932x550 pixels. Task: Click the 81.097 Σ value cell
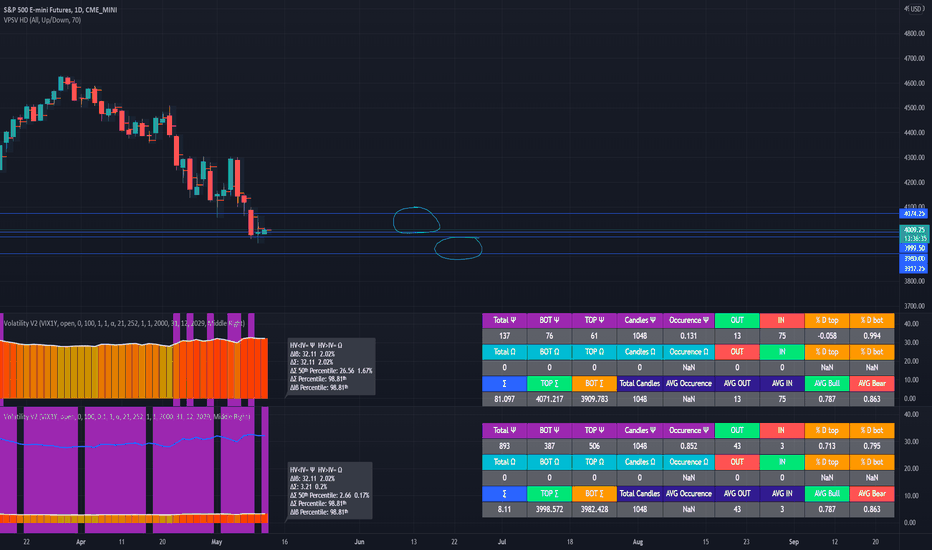pos(505,399)
